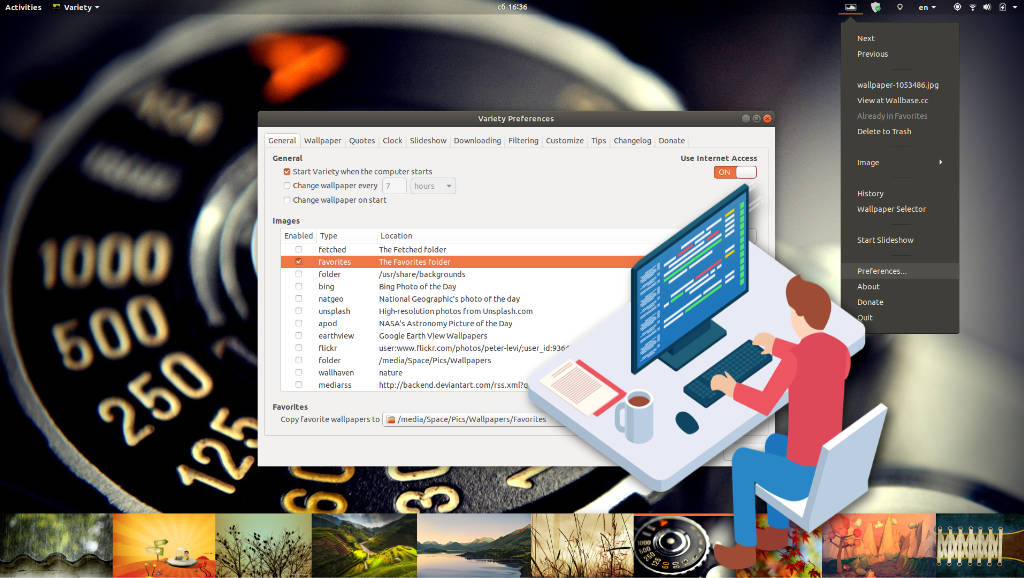Click the Enabled column header

[x=298, y=236]
